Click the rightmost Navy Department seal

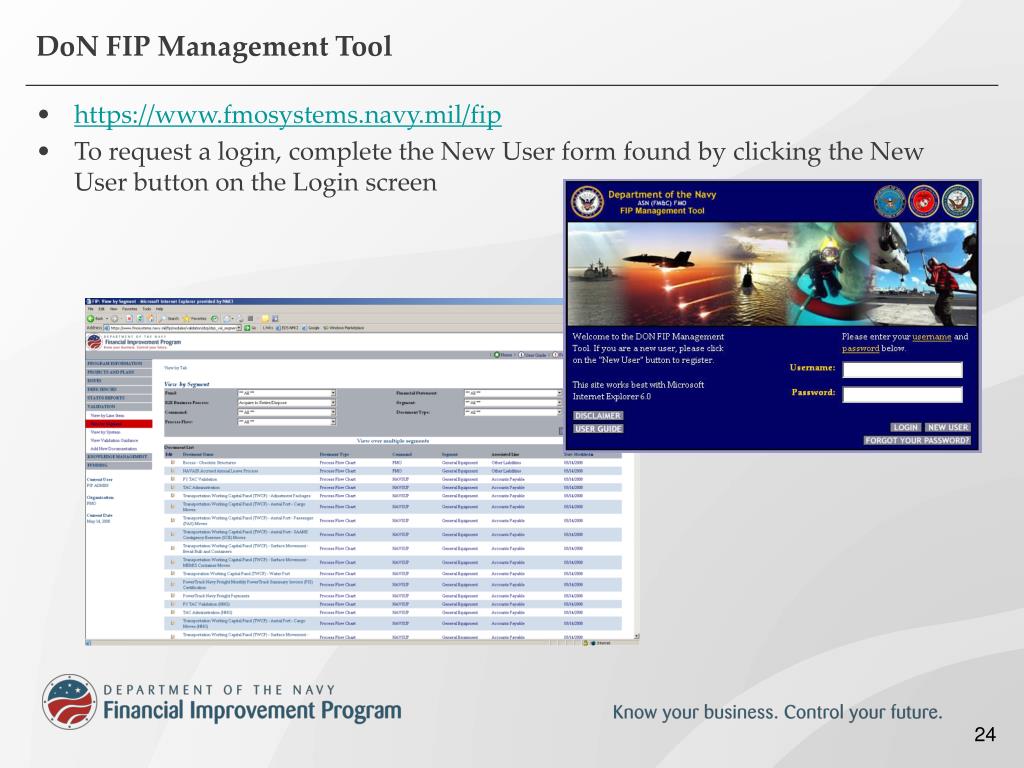click(x=958, y=201)
